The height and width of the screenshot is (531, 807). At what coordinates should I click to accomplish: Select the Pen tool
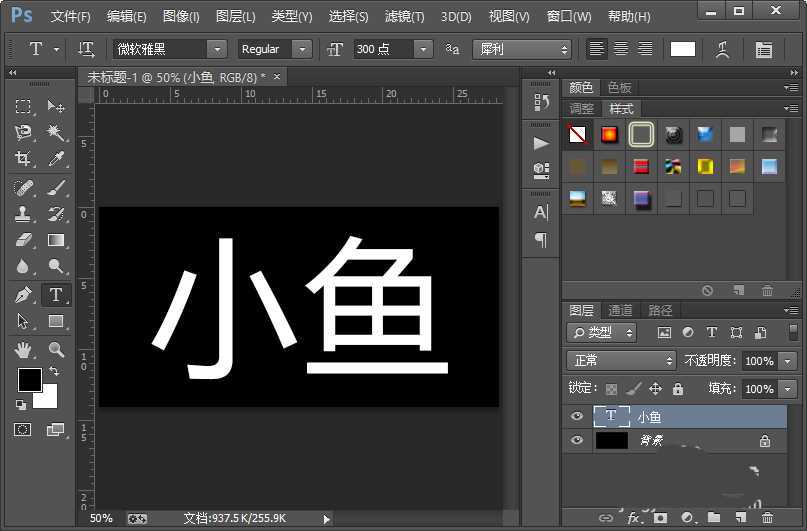tap(24, 295)
